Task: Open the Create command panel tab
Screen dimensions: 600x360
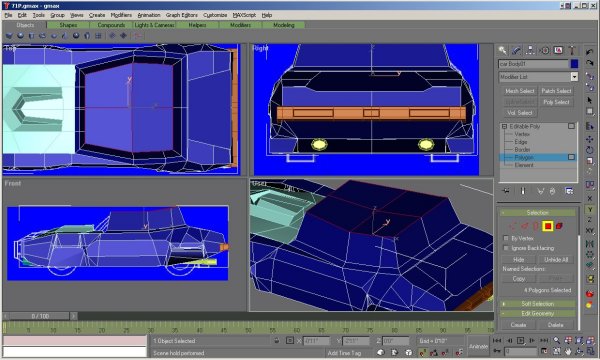Action: coord(503,50)
